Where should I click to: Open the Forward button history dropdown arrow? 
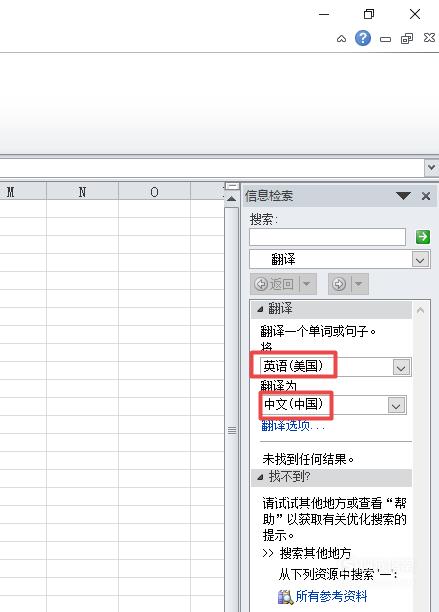359,284
